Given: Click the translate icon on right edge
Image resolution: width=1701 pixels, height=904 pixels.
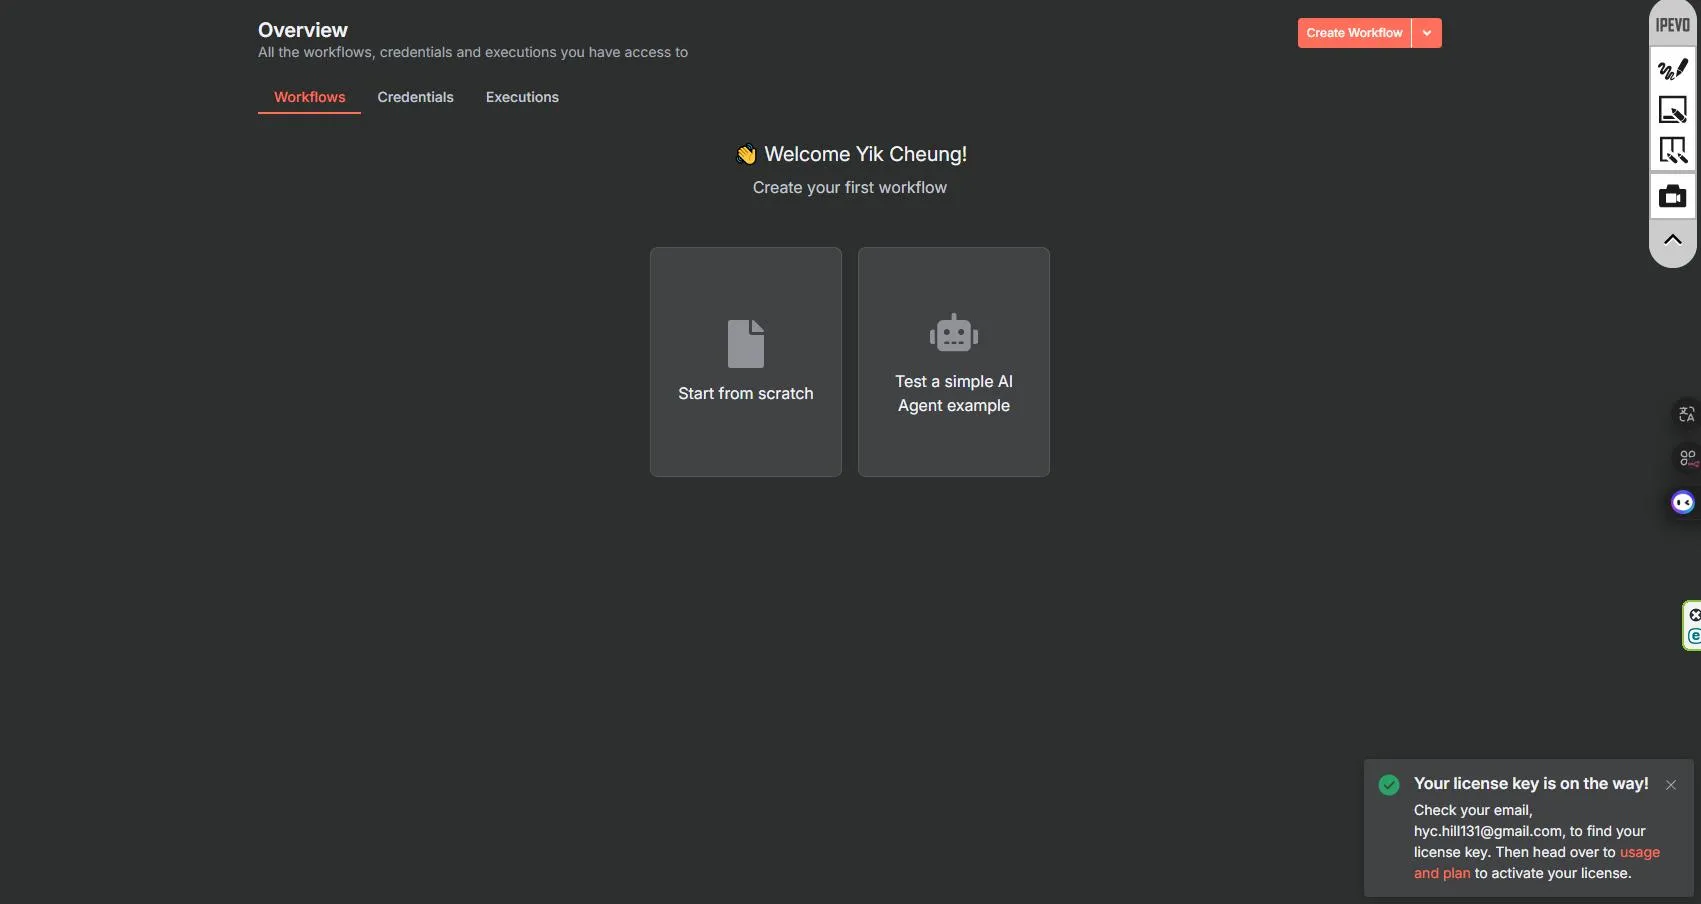Looking at the screenshot, I should pos(1686,414).
